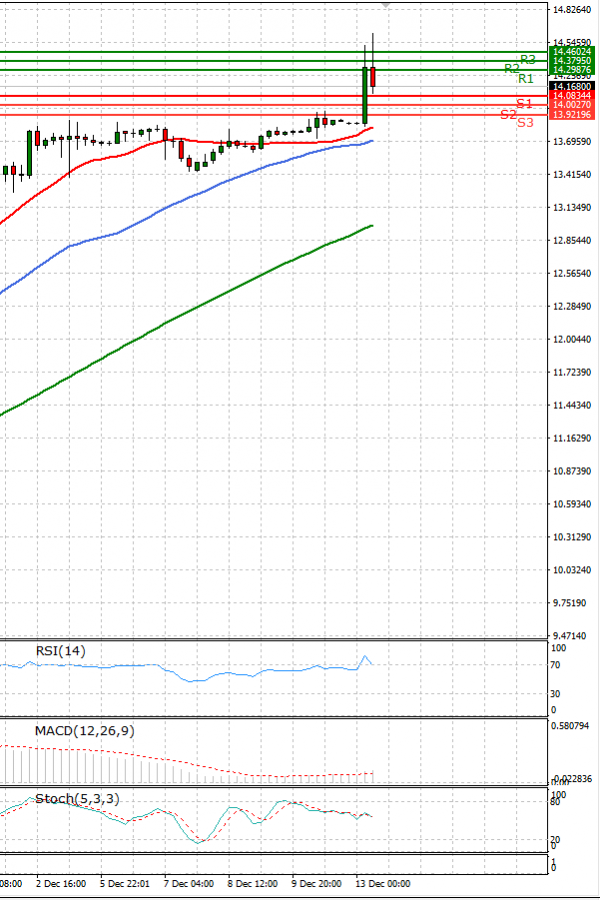Click the 12.85440 price axis value
Viewport: 600px width, 900px height.
pos(572,240)
